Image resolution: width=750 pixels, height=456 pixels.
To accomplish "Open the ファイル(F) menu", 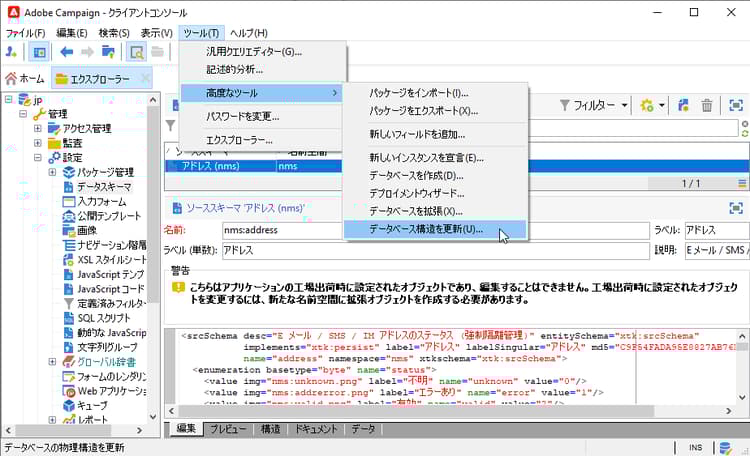I will click(25, 33).
